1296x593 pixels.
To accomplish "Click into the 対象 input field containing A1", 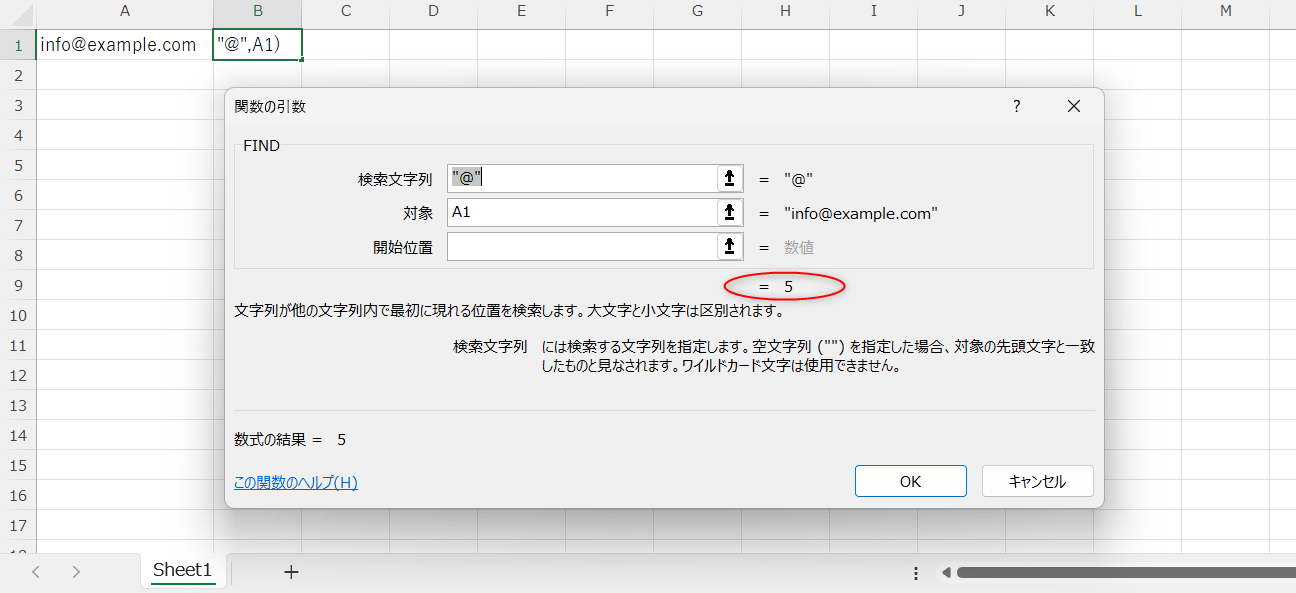I will [x=582, y=212].
